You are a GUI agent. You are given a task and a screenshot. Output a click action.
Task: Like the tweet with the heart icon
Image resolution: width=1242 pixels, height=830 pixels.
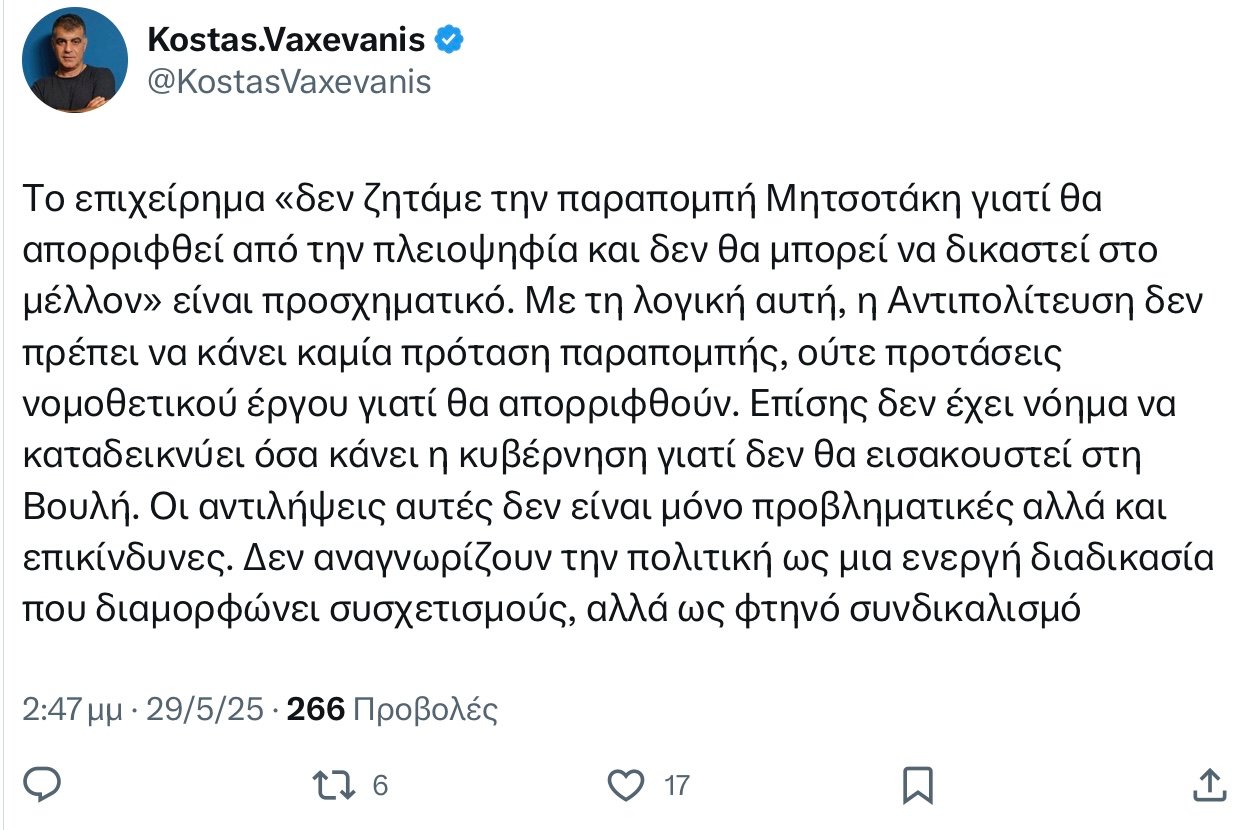[x=627, y=785]
